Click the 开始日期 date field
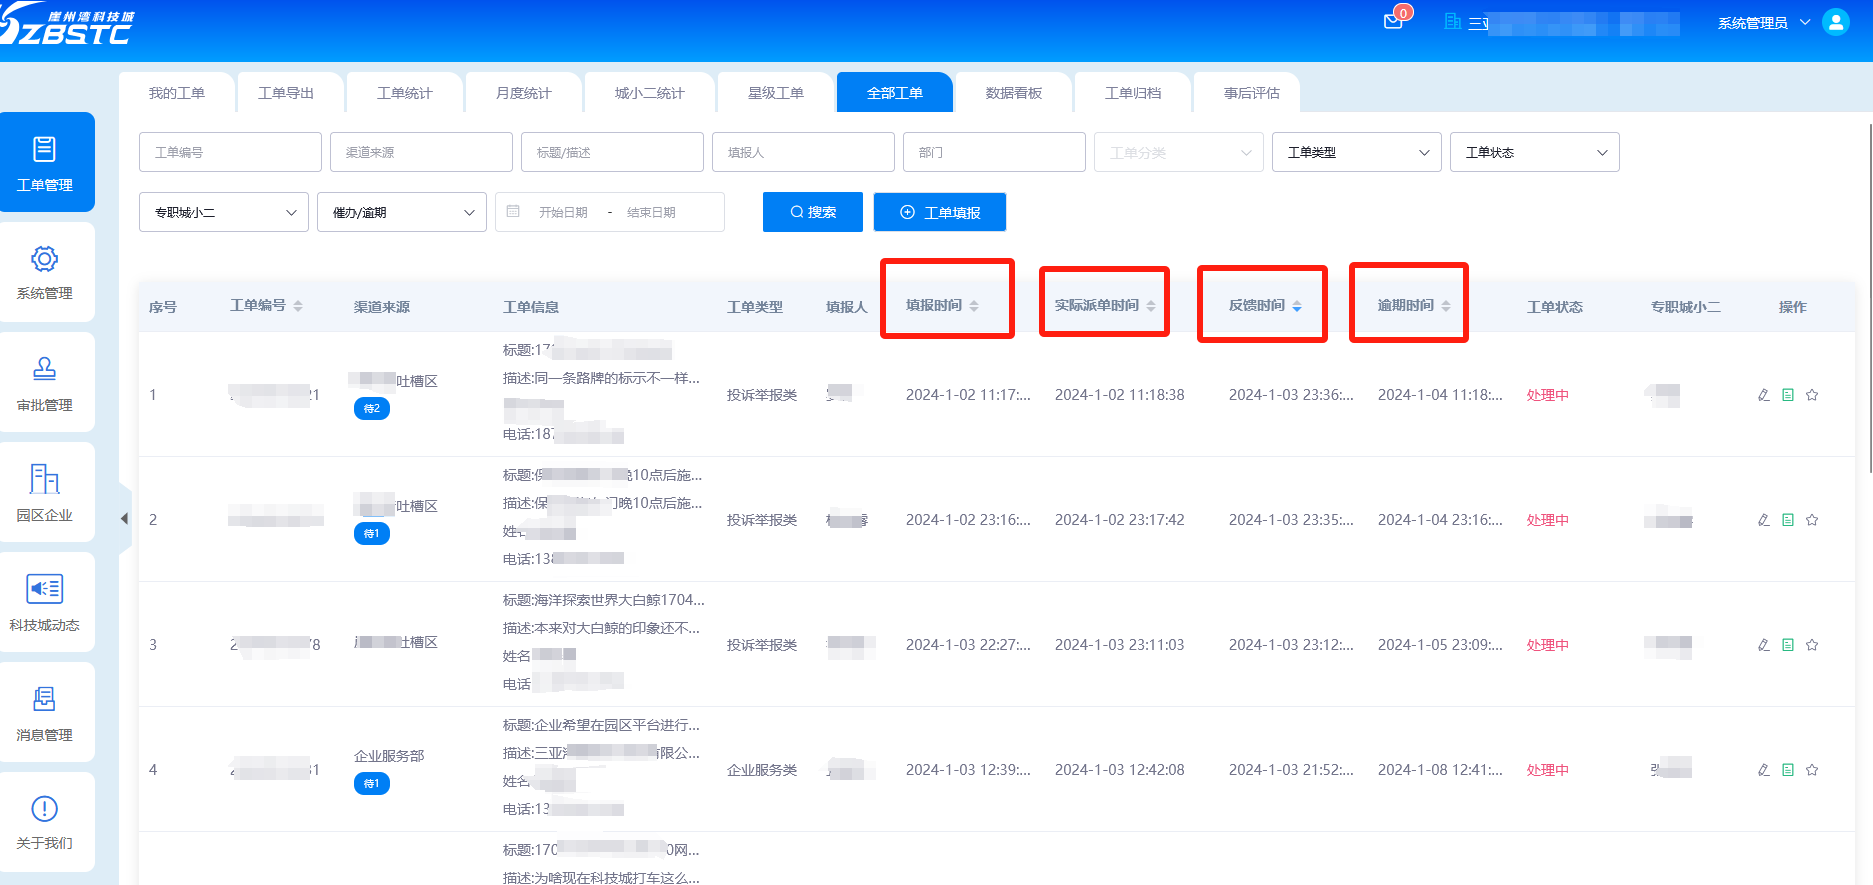 (563, 212)
